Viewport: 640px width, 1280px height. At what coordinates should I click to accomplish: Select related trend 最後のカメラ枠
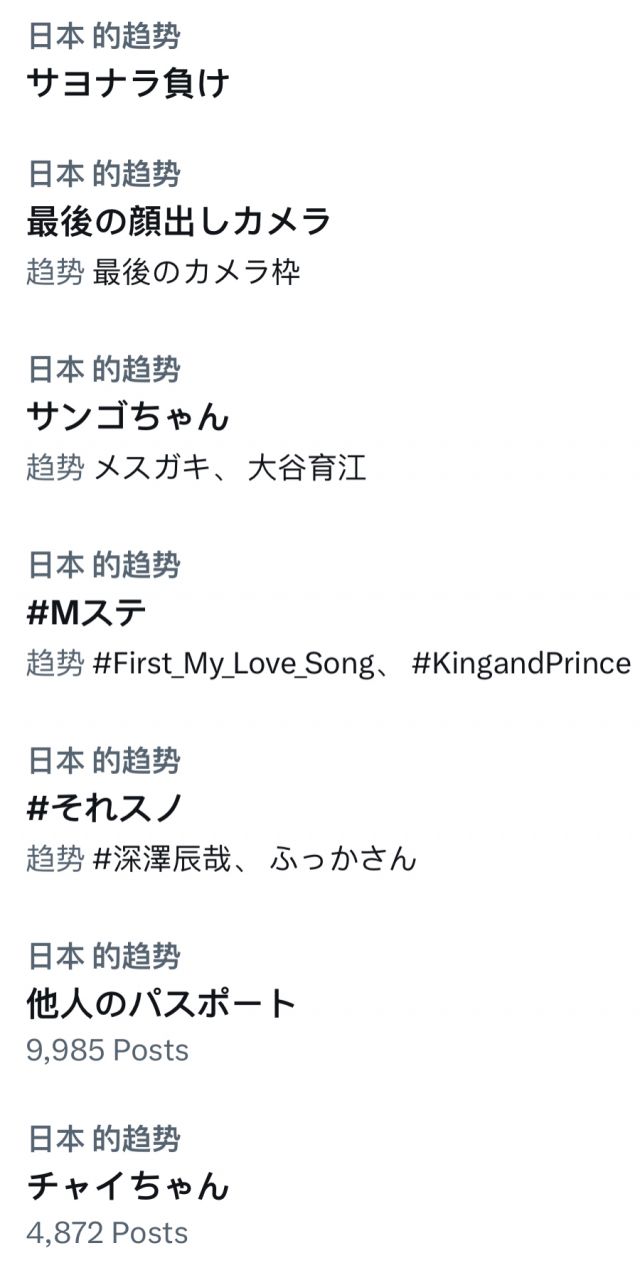(196, 272)
